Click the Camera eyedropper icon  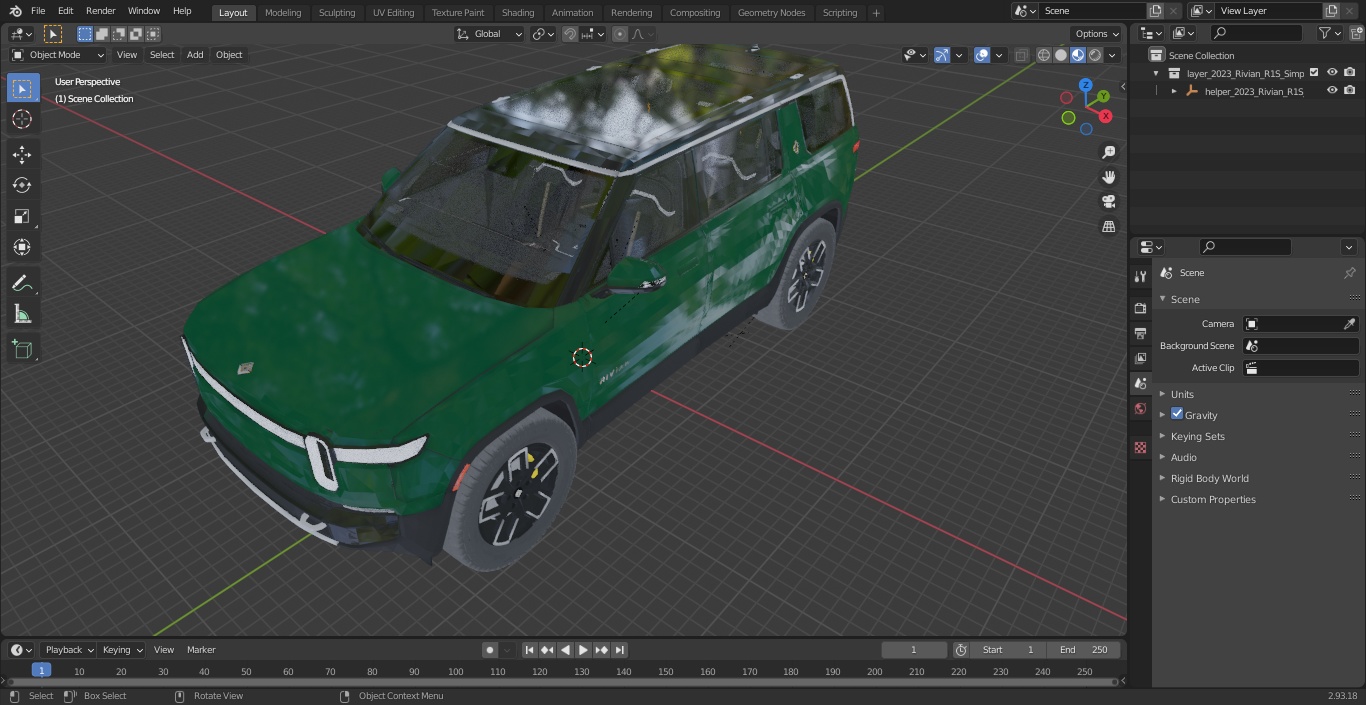[x=1349, y=324]
